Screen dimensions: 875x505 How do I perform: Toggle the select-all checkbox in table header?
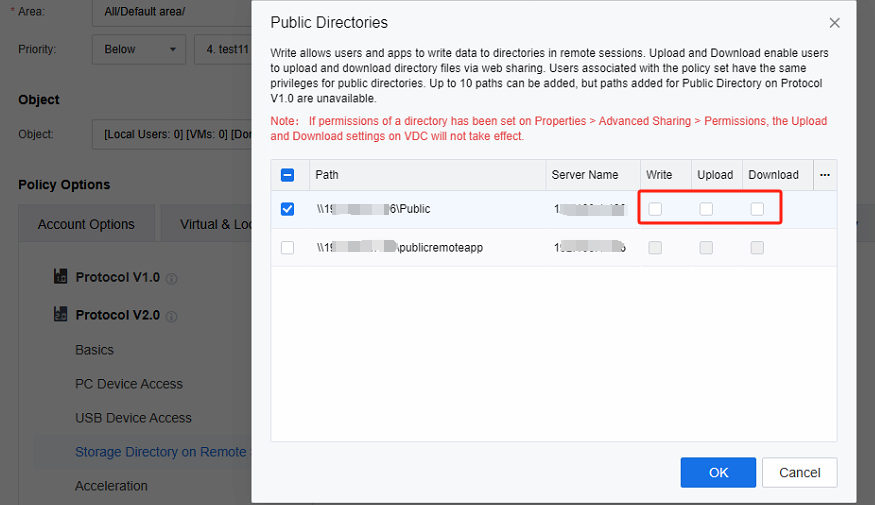(x=287, y=175)
